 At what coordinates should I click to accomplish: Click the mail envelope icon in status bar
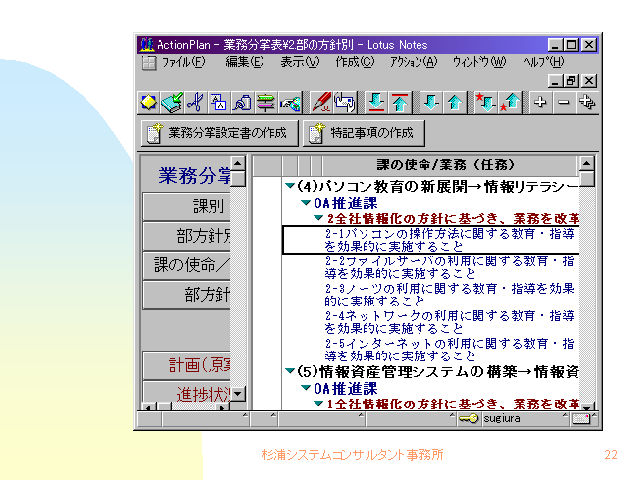pos(582,417)
